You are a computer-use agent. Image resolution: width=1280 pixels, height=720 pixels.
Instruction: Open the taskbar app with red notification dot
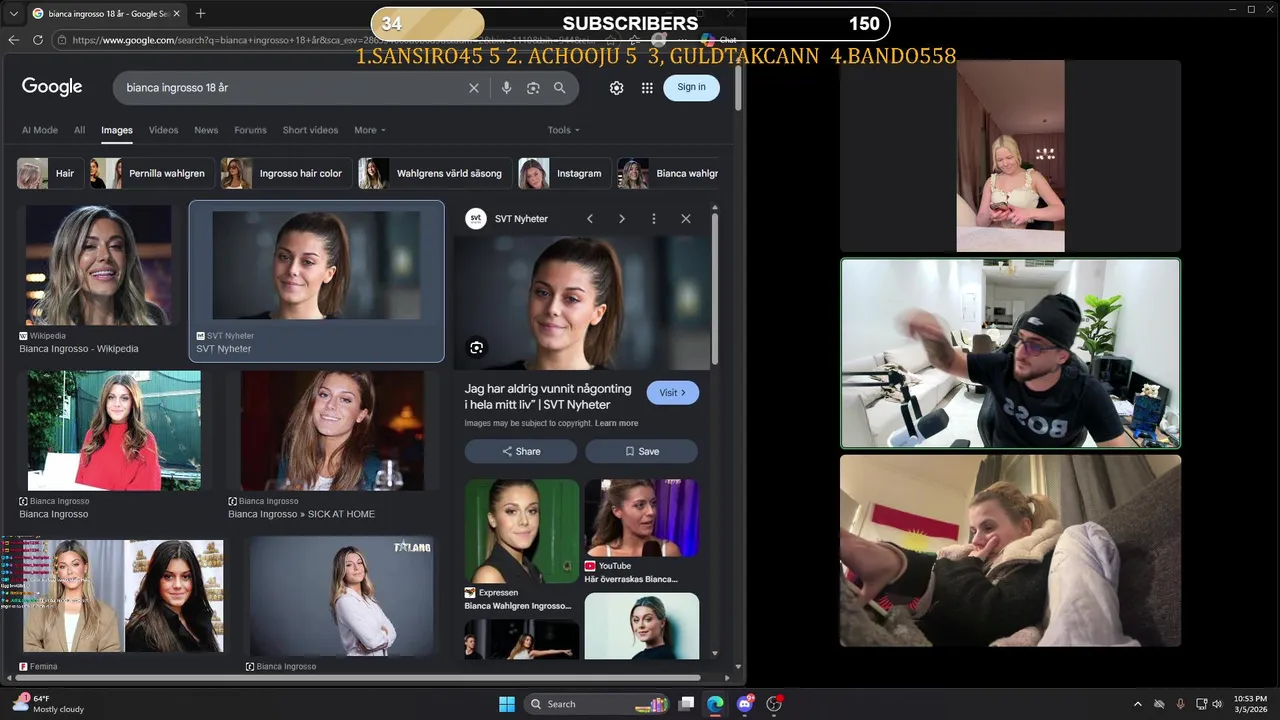pyautogui.click(x=773, y=704)
